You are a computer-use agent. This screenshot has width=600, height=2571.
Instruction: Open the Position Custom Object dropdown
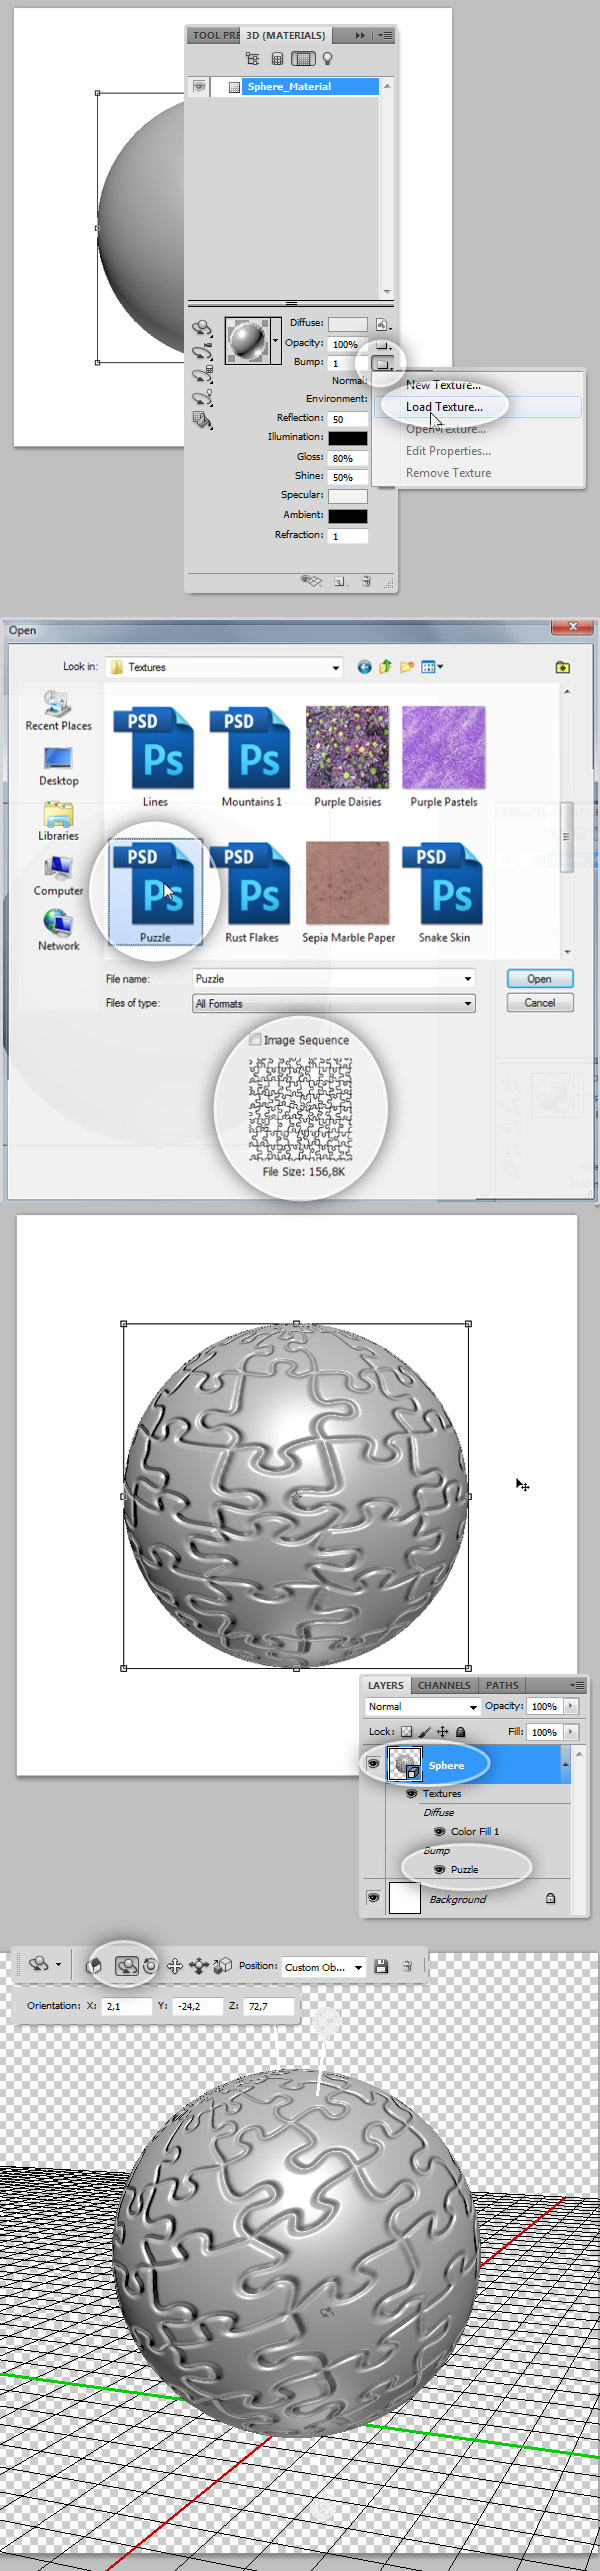(358, 1967)
